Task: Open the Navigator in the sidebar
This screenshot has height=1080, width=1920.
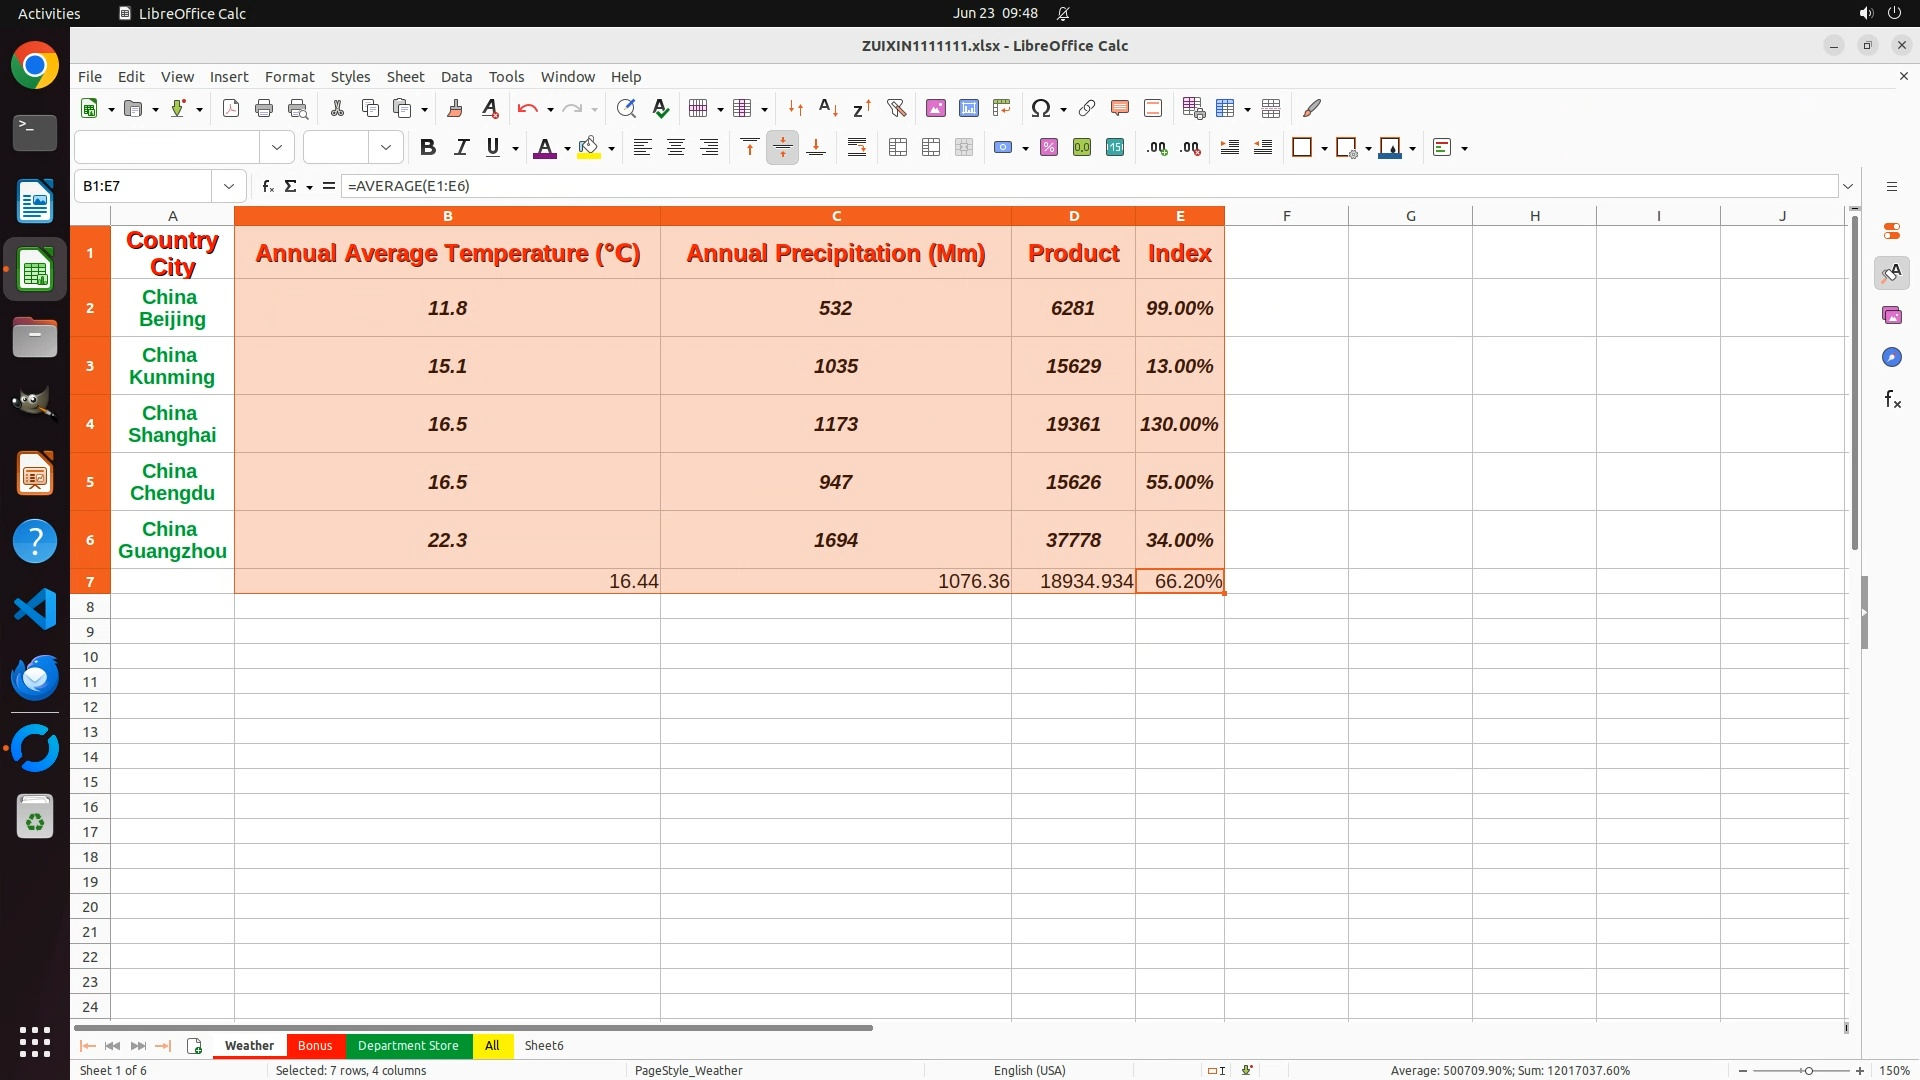Action: [1891, 357]
